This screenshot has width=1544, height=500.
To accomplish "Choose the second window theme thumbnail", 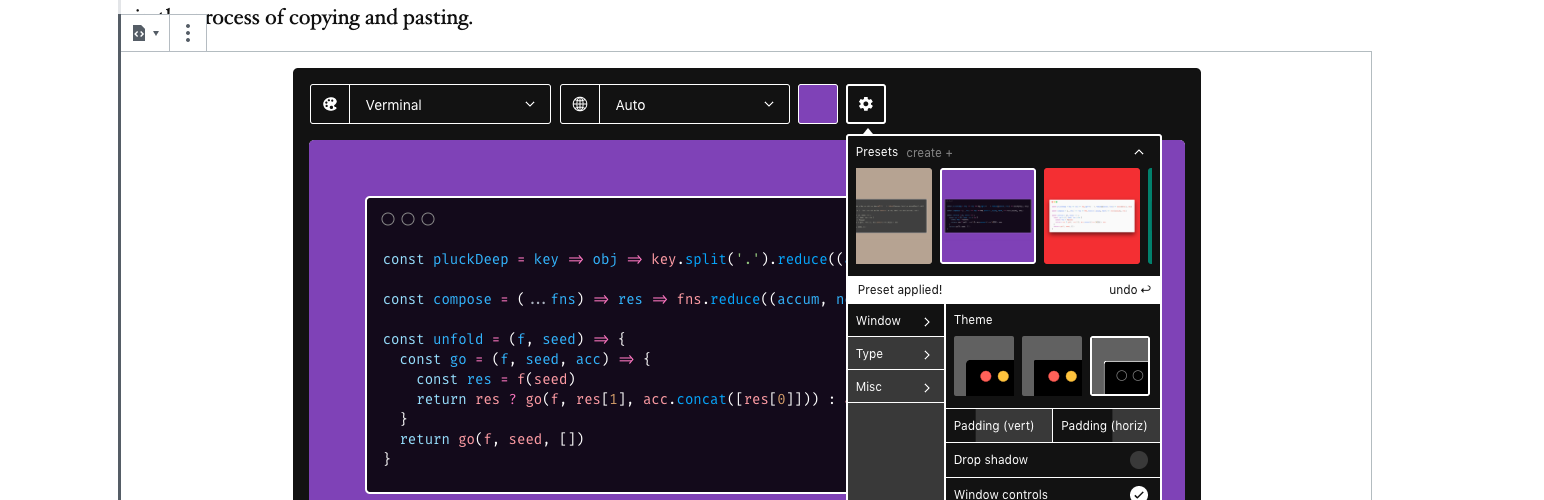I will 1052,366.
